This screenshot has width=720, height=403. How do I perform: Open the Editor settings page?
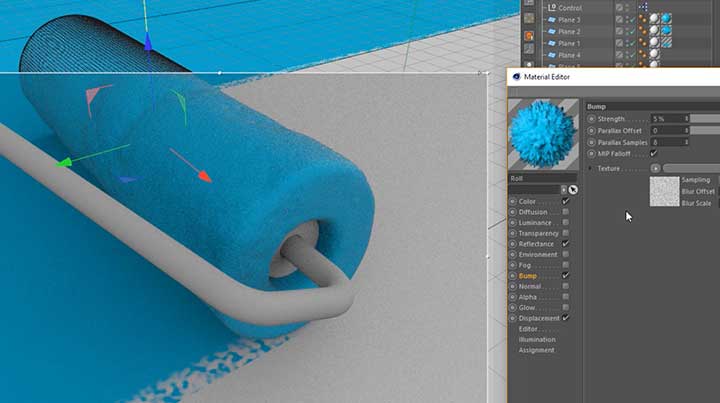528,329
